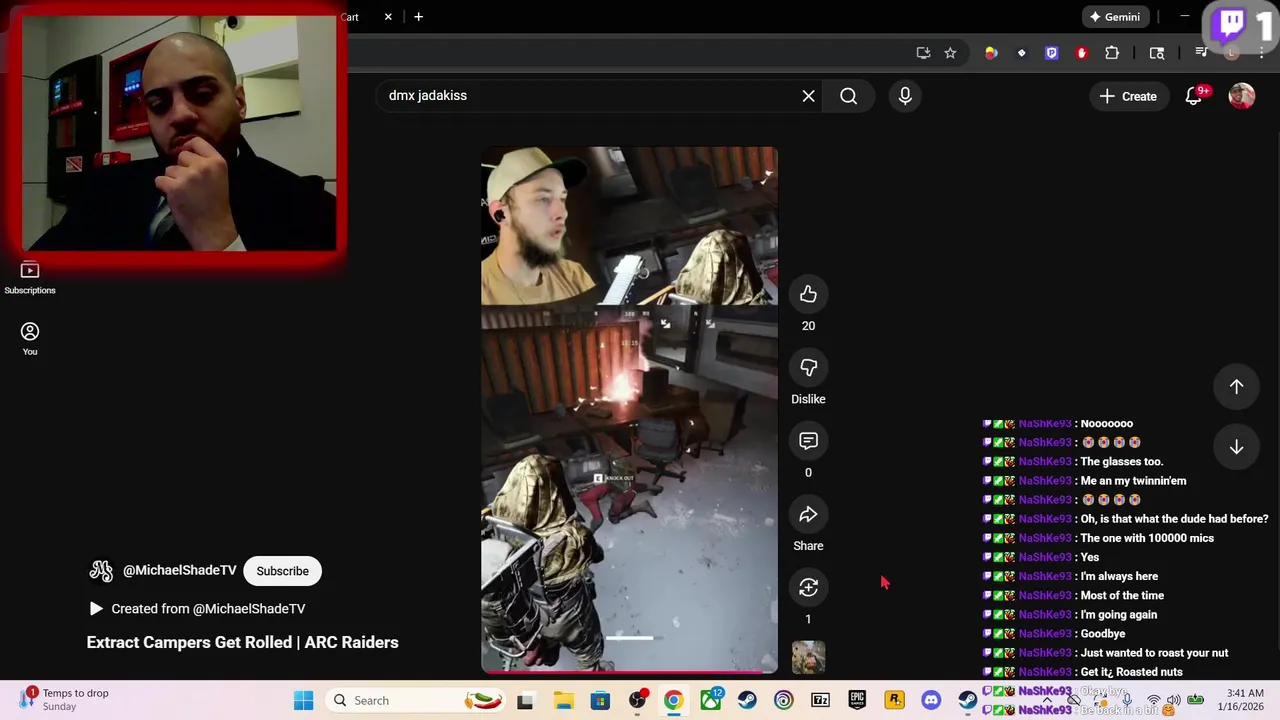Seek using the Short's red progress bar
The height and width of the screenshot is (720, 1280).
(629, 672)
